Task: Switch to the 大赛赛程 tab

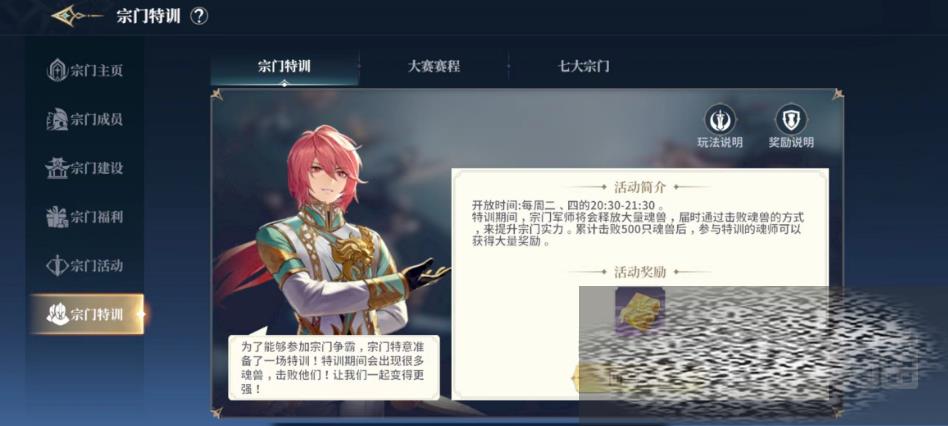Action: point(433,66)
